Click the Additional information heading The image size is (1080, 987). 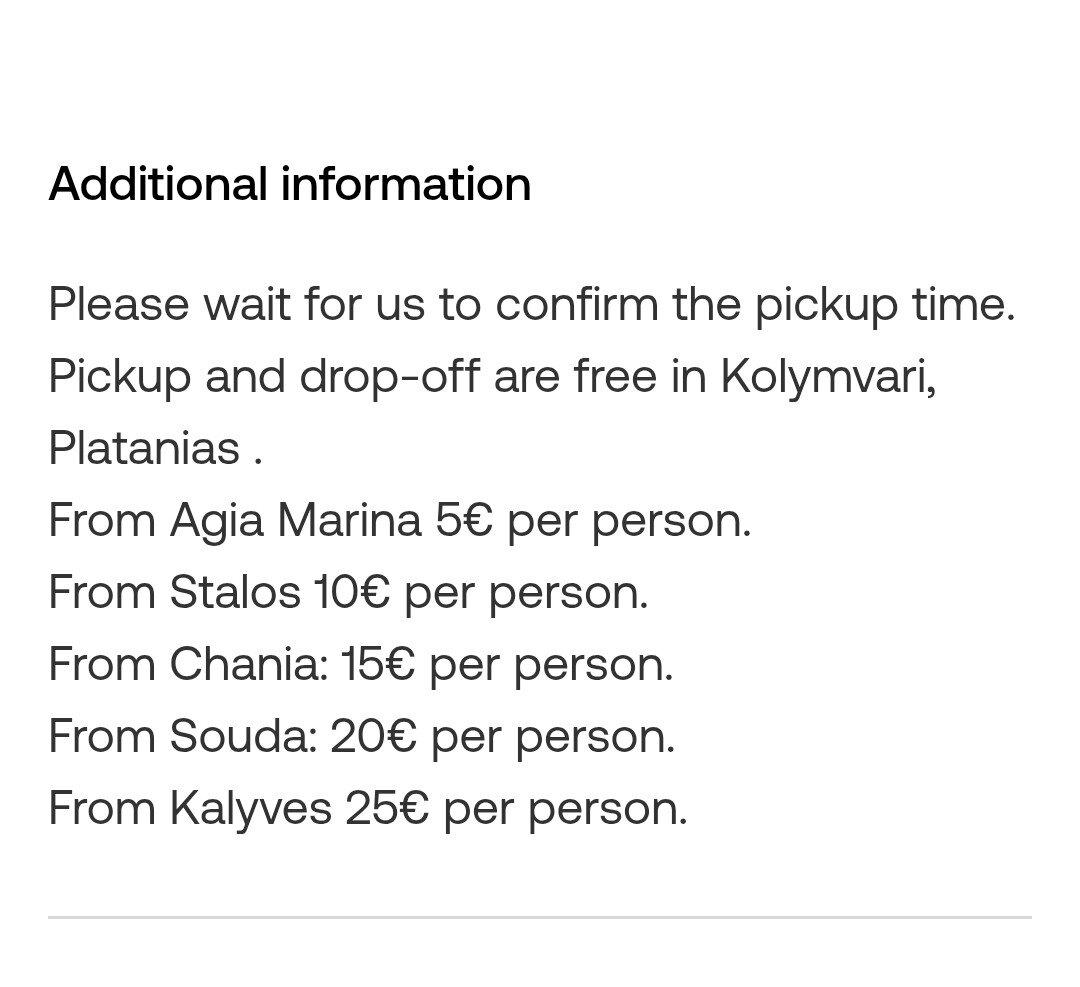click(x=289, y=184)
